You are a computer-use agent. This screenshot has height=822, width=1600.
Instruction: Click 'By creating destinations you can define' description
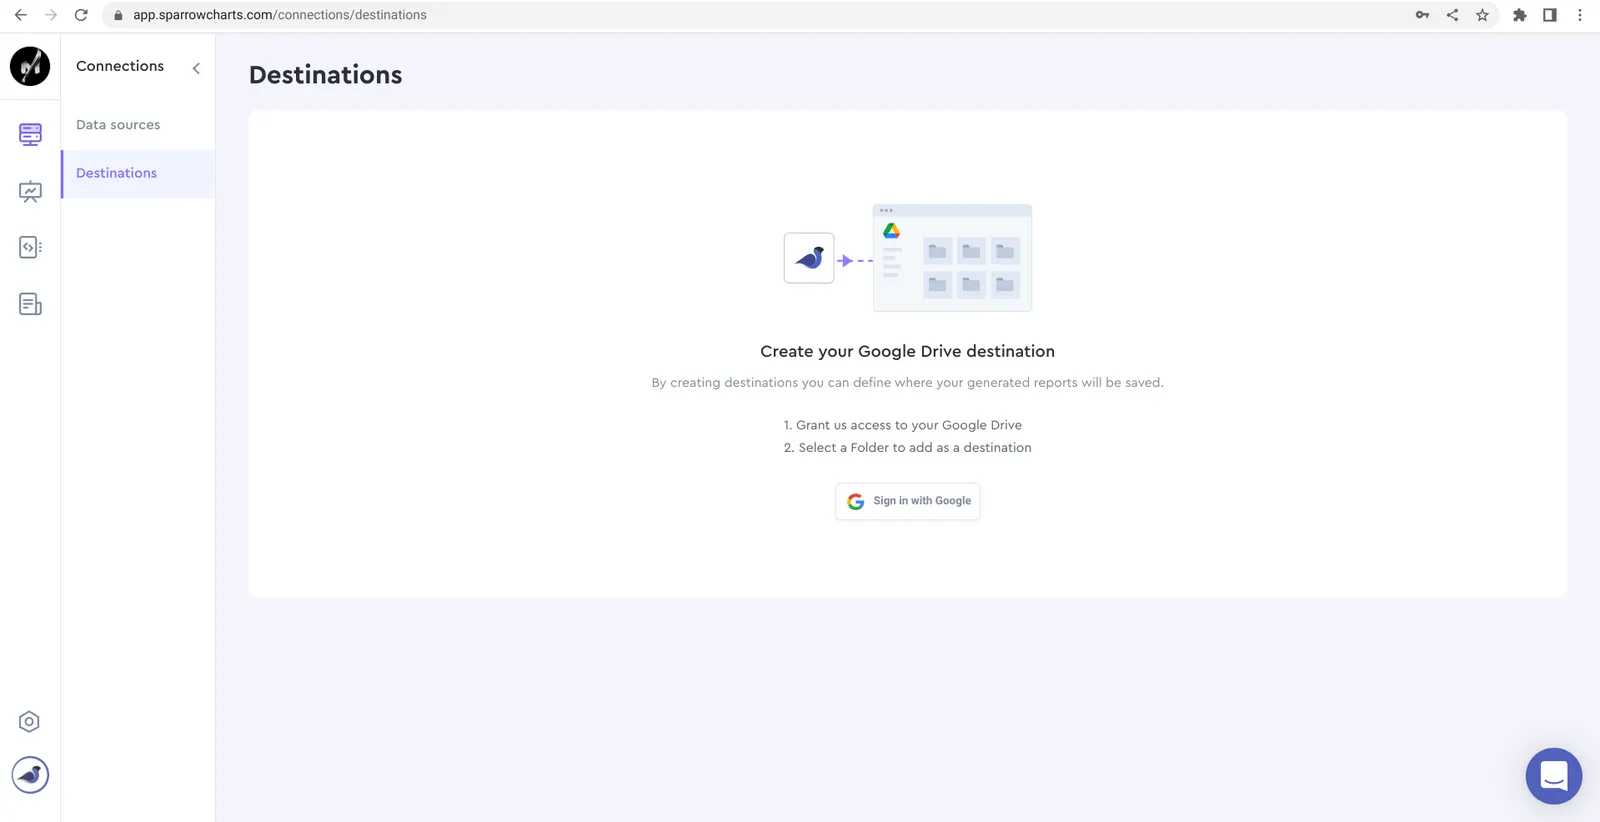[907, 383]
